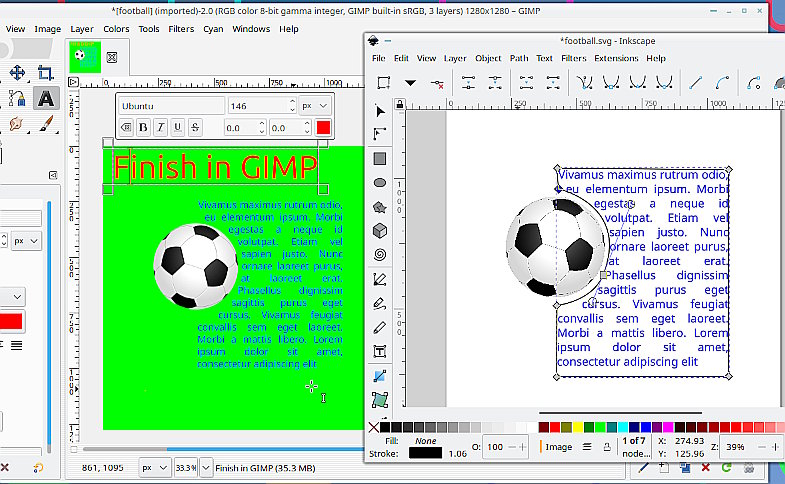The image size is (785, 484).
Task: Open the Inkscape Extensions menu
Action: (x=616, y=58)
